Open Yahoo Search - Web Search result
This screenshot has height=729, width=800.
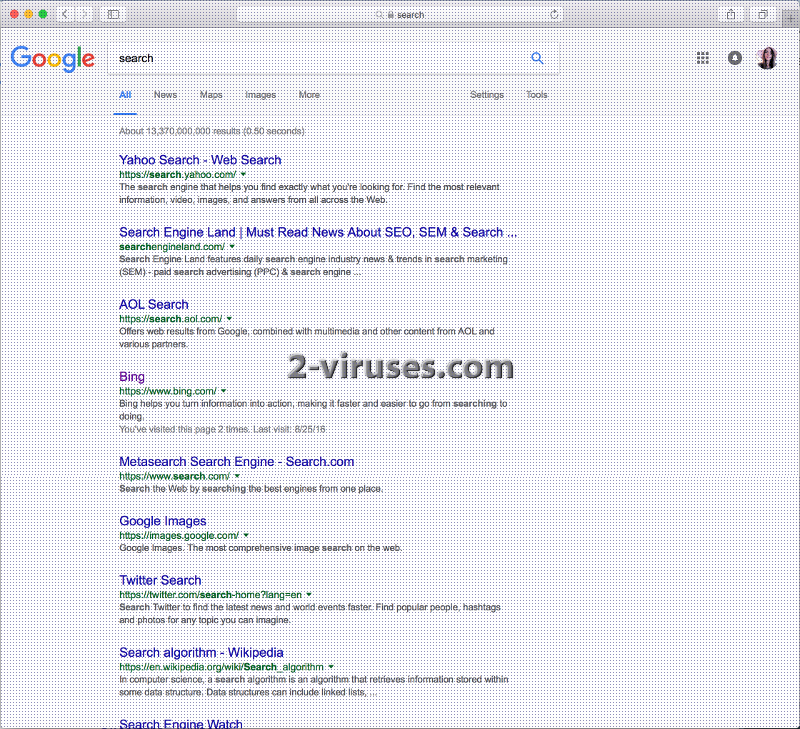point(200,160)
